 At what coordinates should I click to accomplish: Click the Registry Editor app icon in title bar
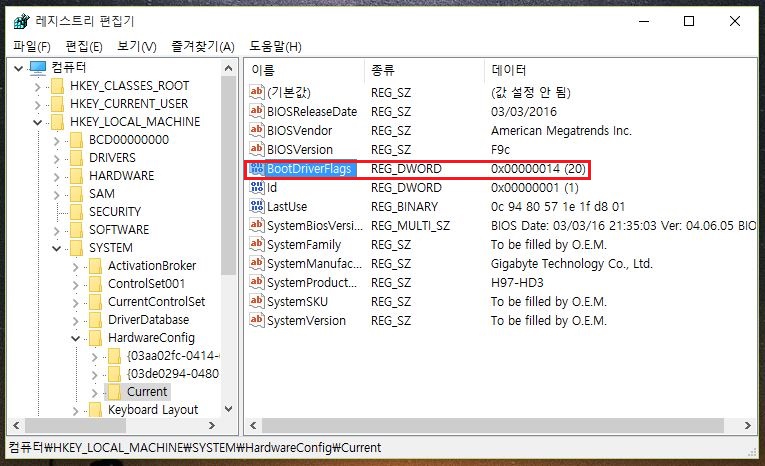[x=21, y=21]
